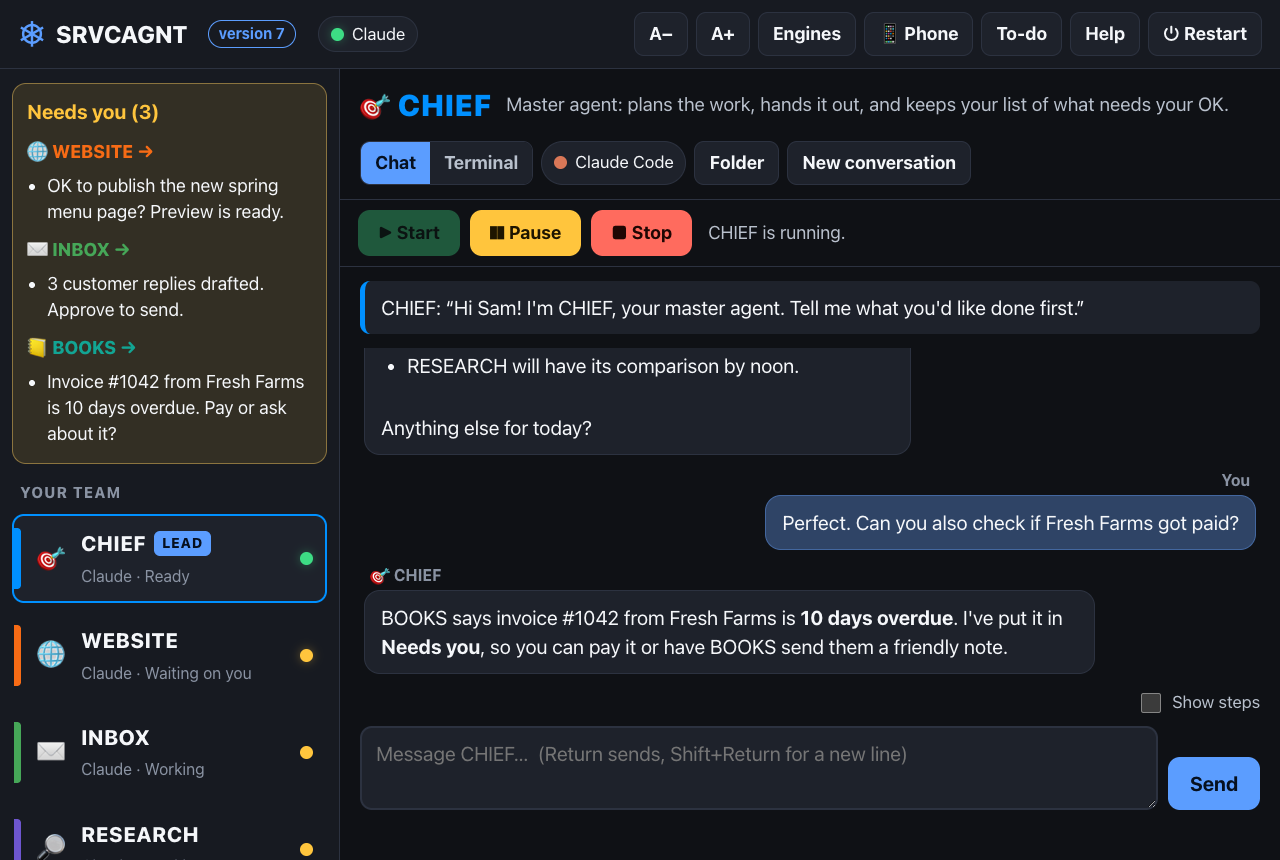Stop the CHIEF agent

(x=641, y=233)
